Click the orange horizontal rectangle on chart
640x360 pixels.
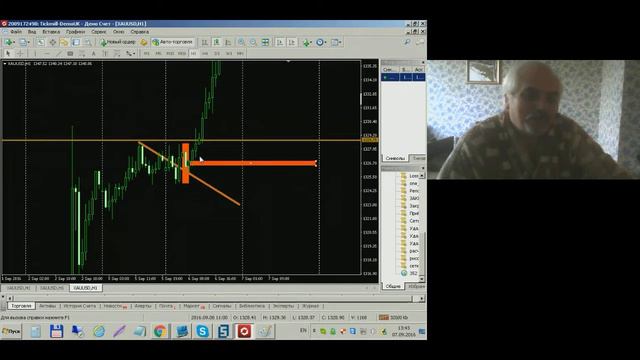click(x=253, y=163)
